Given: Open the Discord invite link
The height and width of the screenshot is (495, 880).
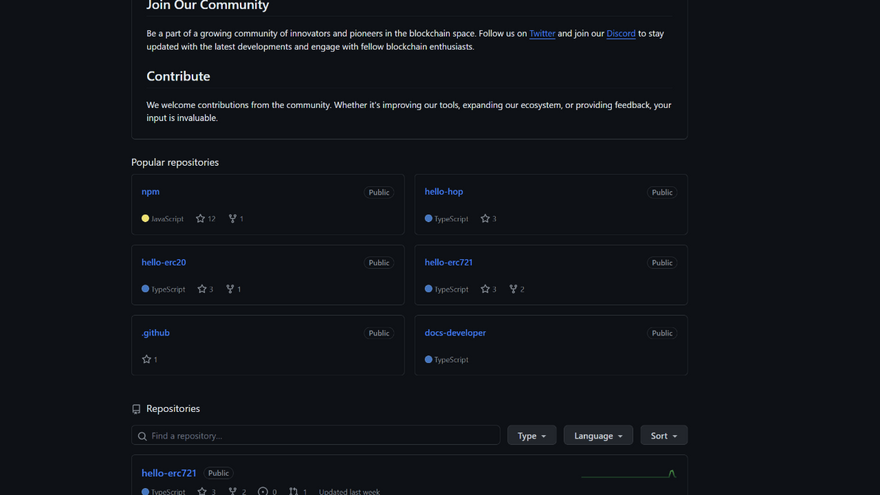Looking at the screenshot, I should pyautogui.click(x=620, y=34).
